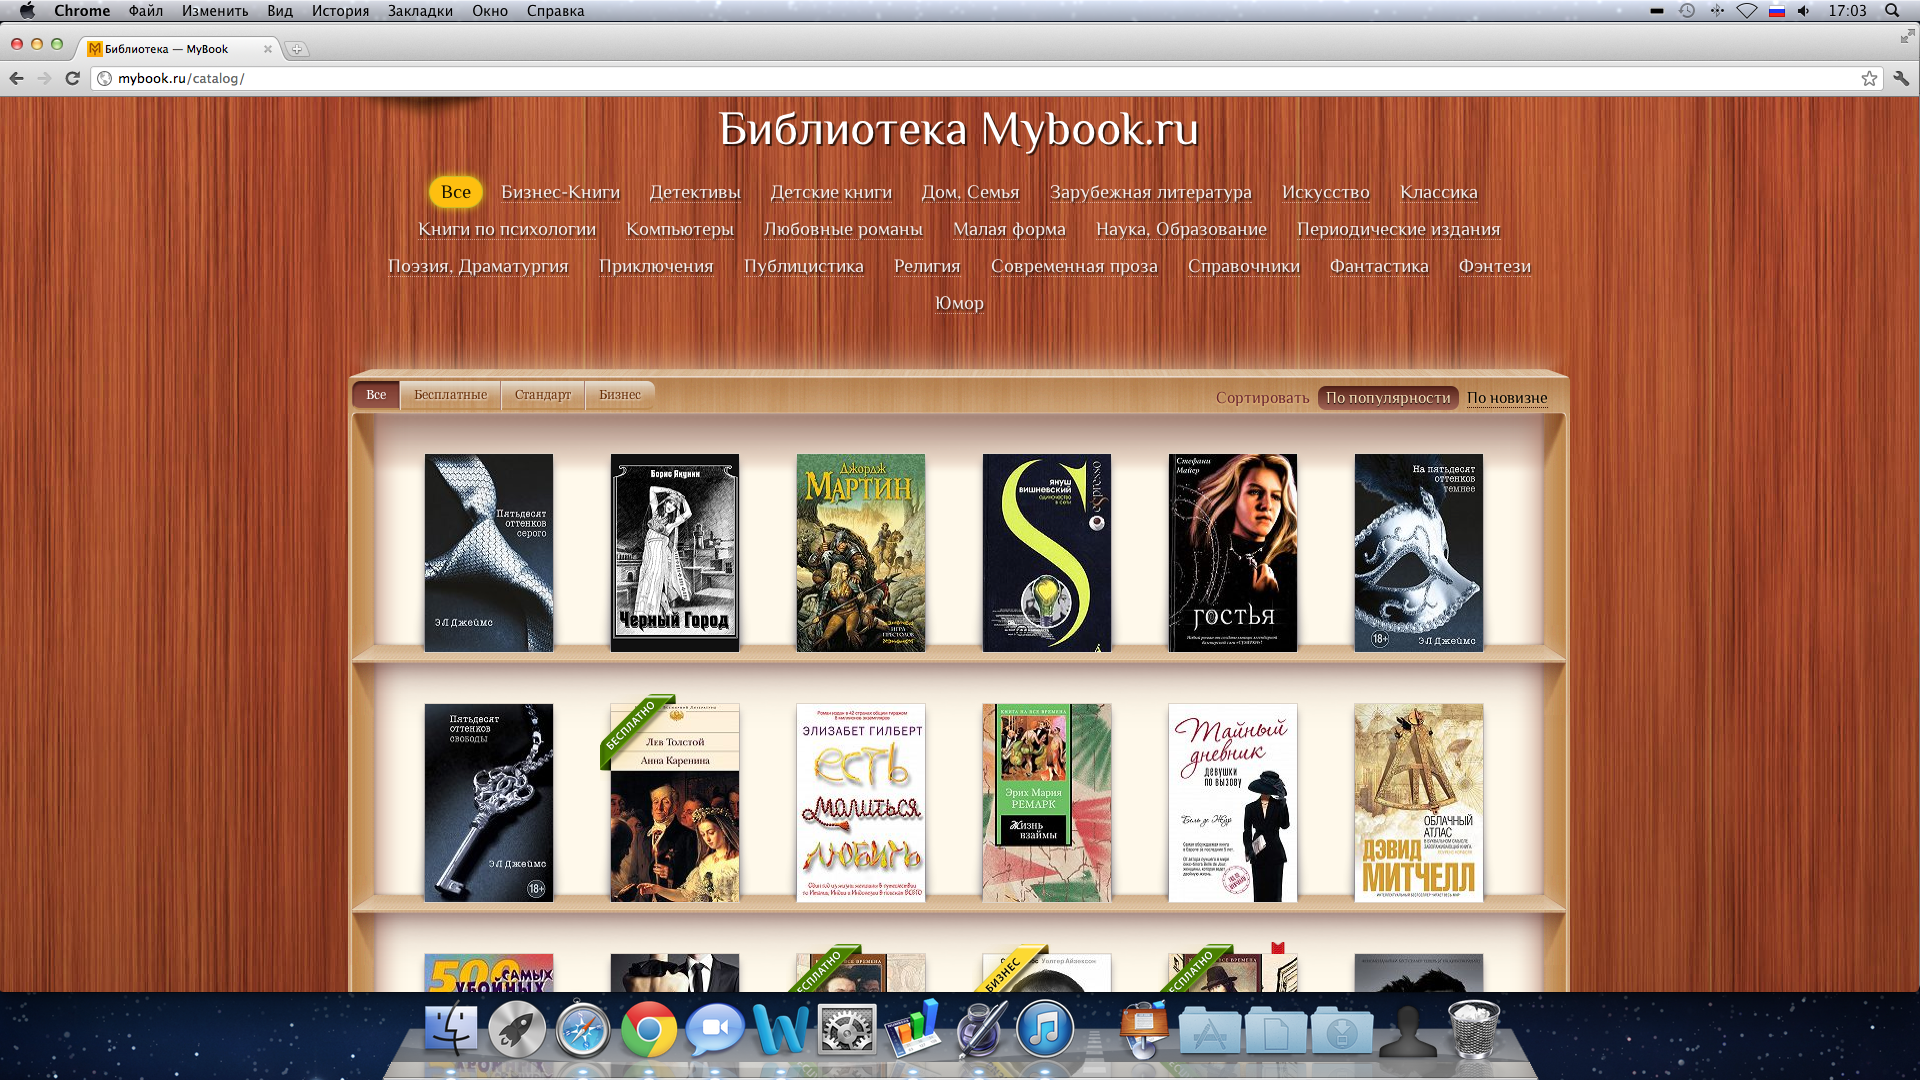Open Детективы category
The height and width of the screenshot is (1080, 1920).
pyautogui.click(x=695, y=192)
